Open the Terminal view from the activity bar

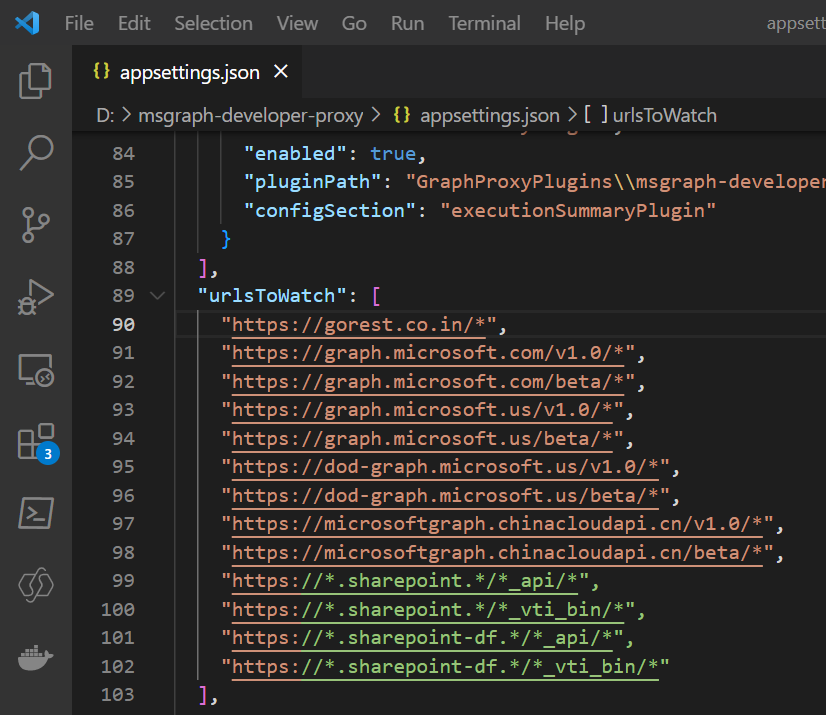(35, 513)
